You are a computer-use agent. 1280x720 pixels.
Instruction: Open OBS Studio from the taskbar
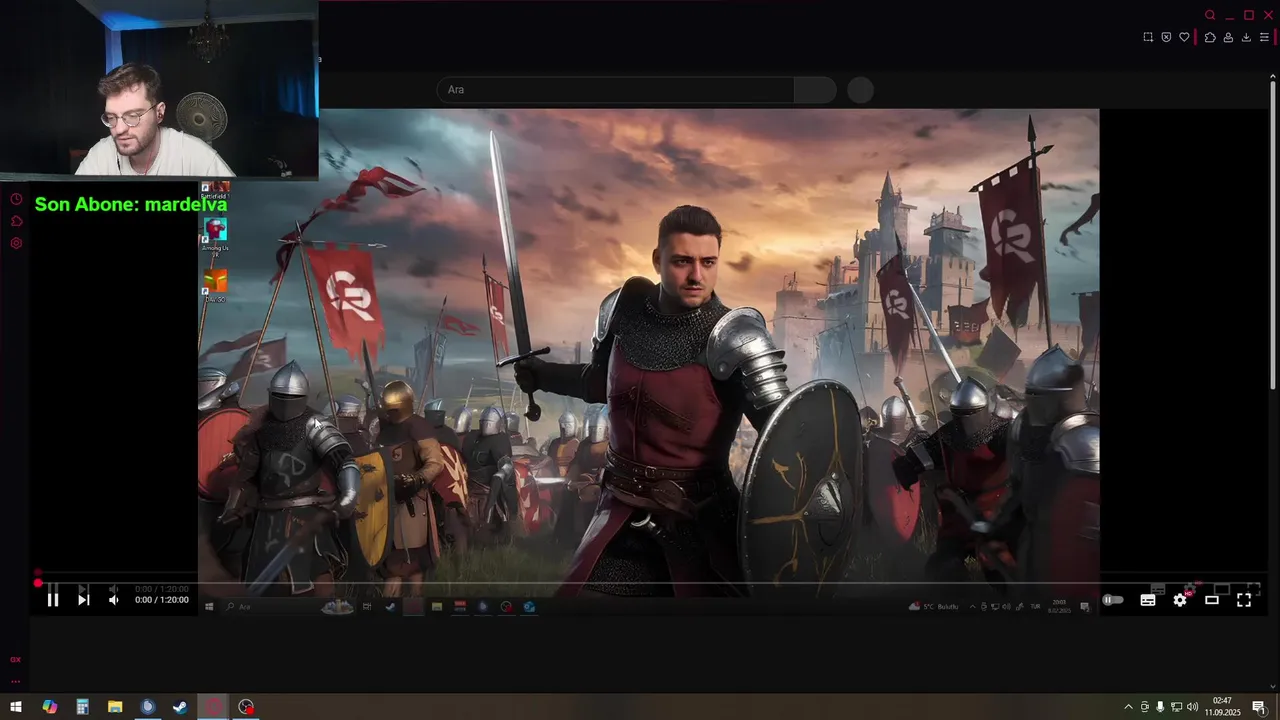(246, 707)
